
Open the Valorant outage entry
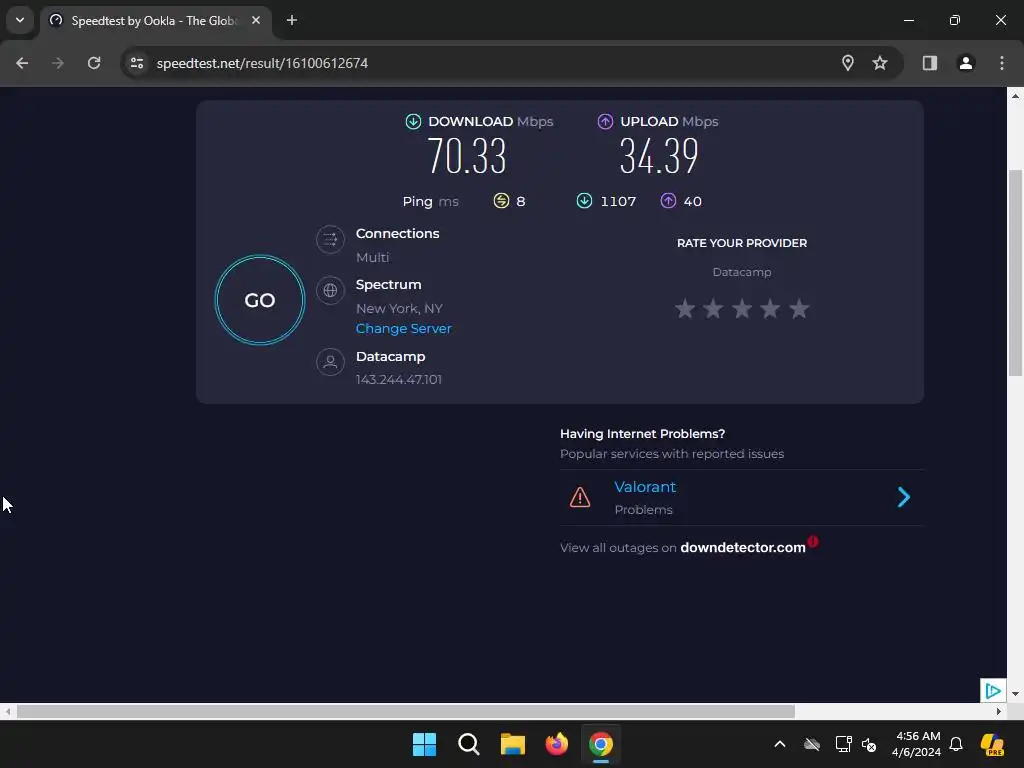click(741, 498)
